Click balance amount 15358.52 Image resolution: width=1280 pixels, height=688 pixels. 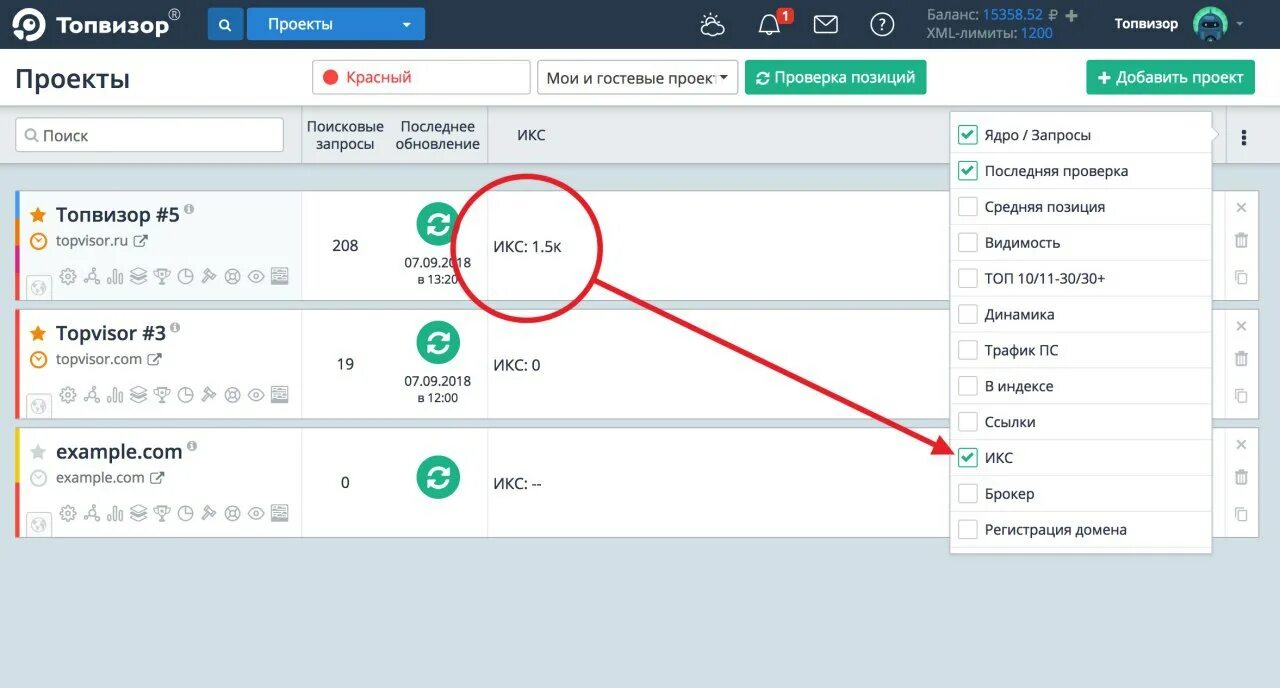pos(1013,15)
